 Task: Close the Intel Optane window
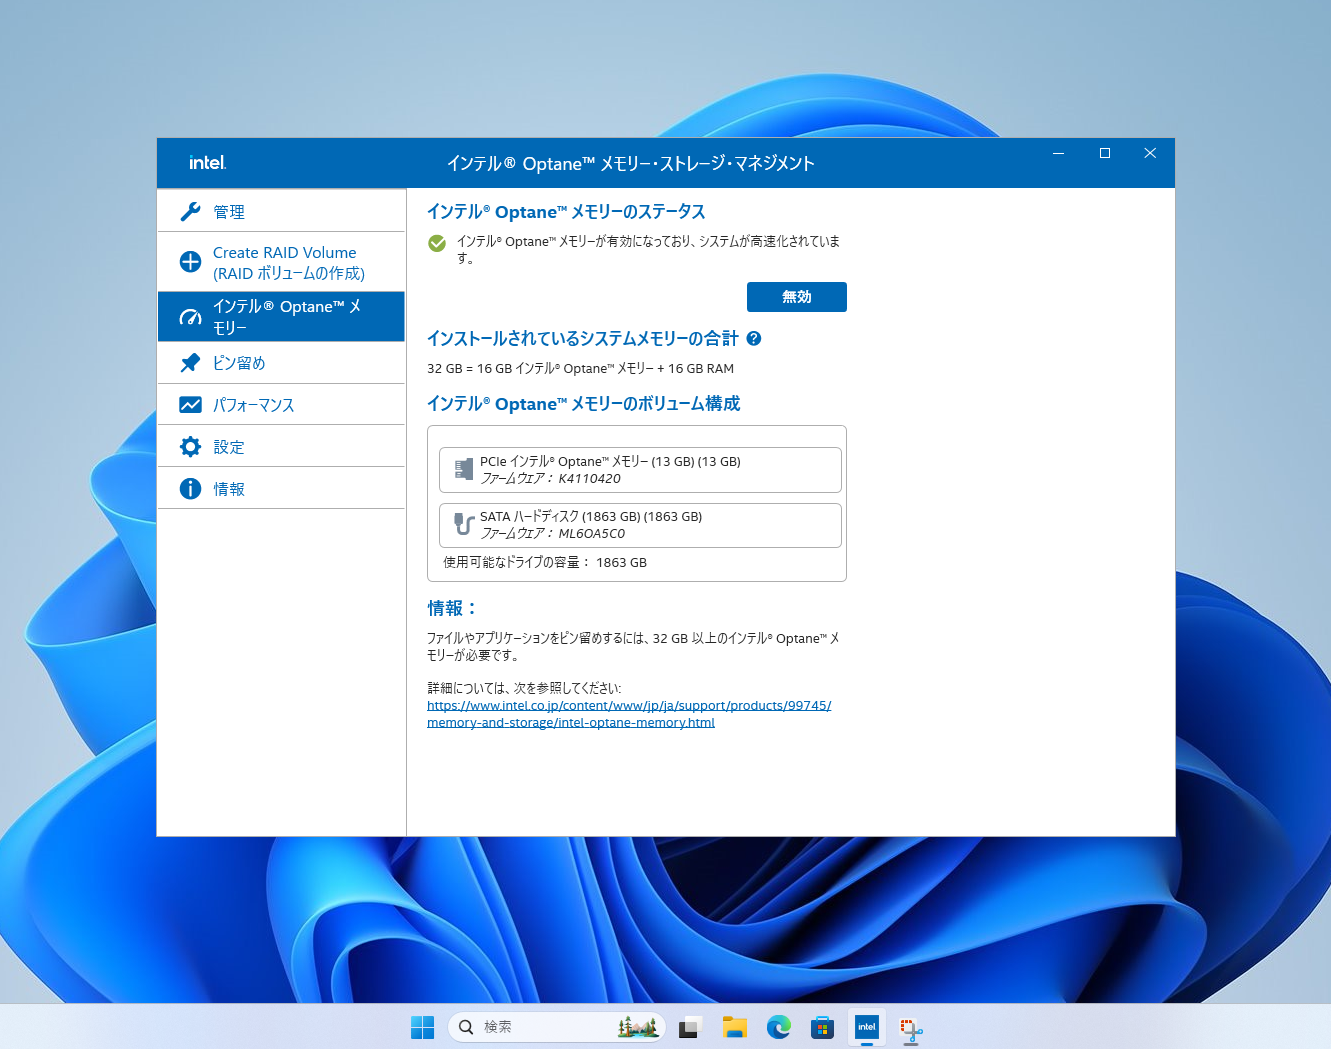tap(1150, 153)
